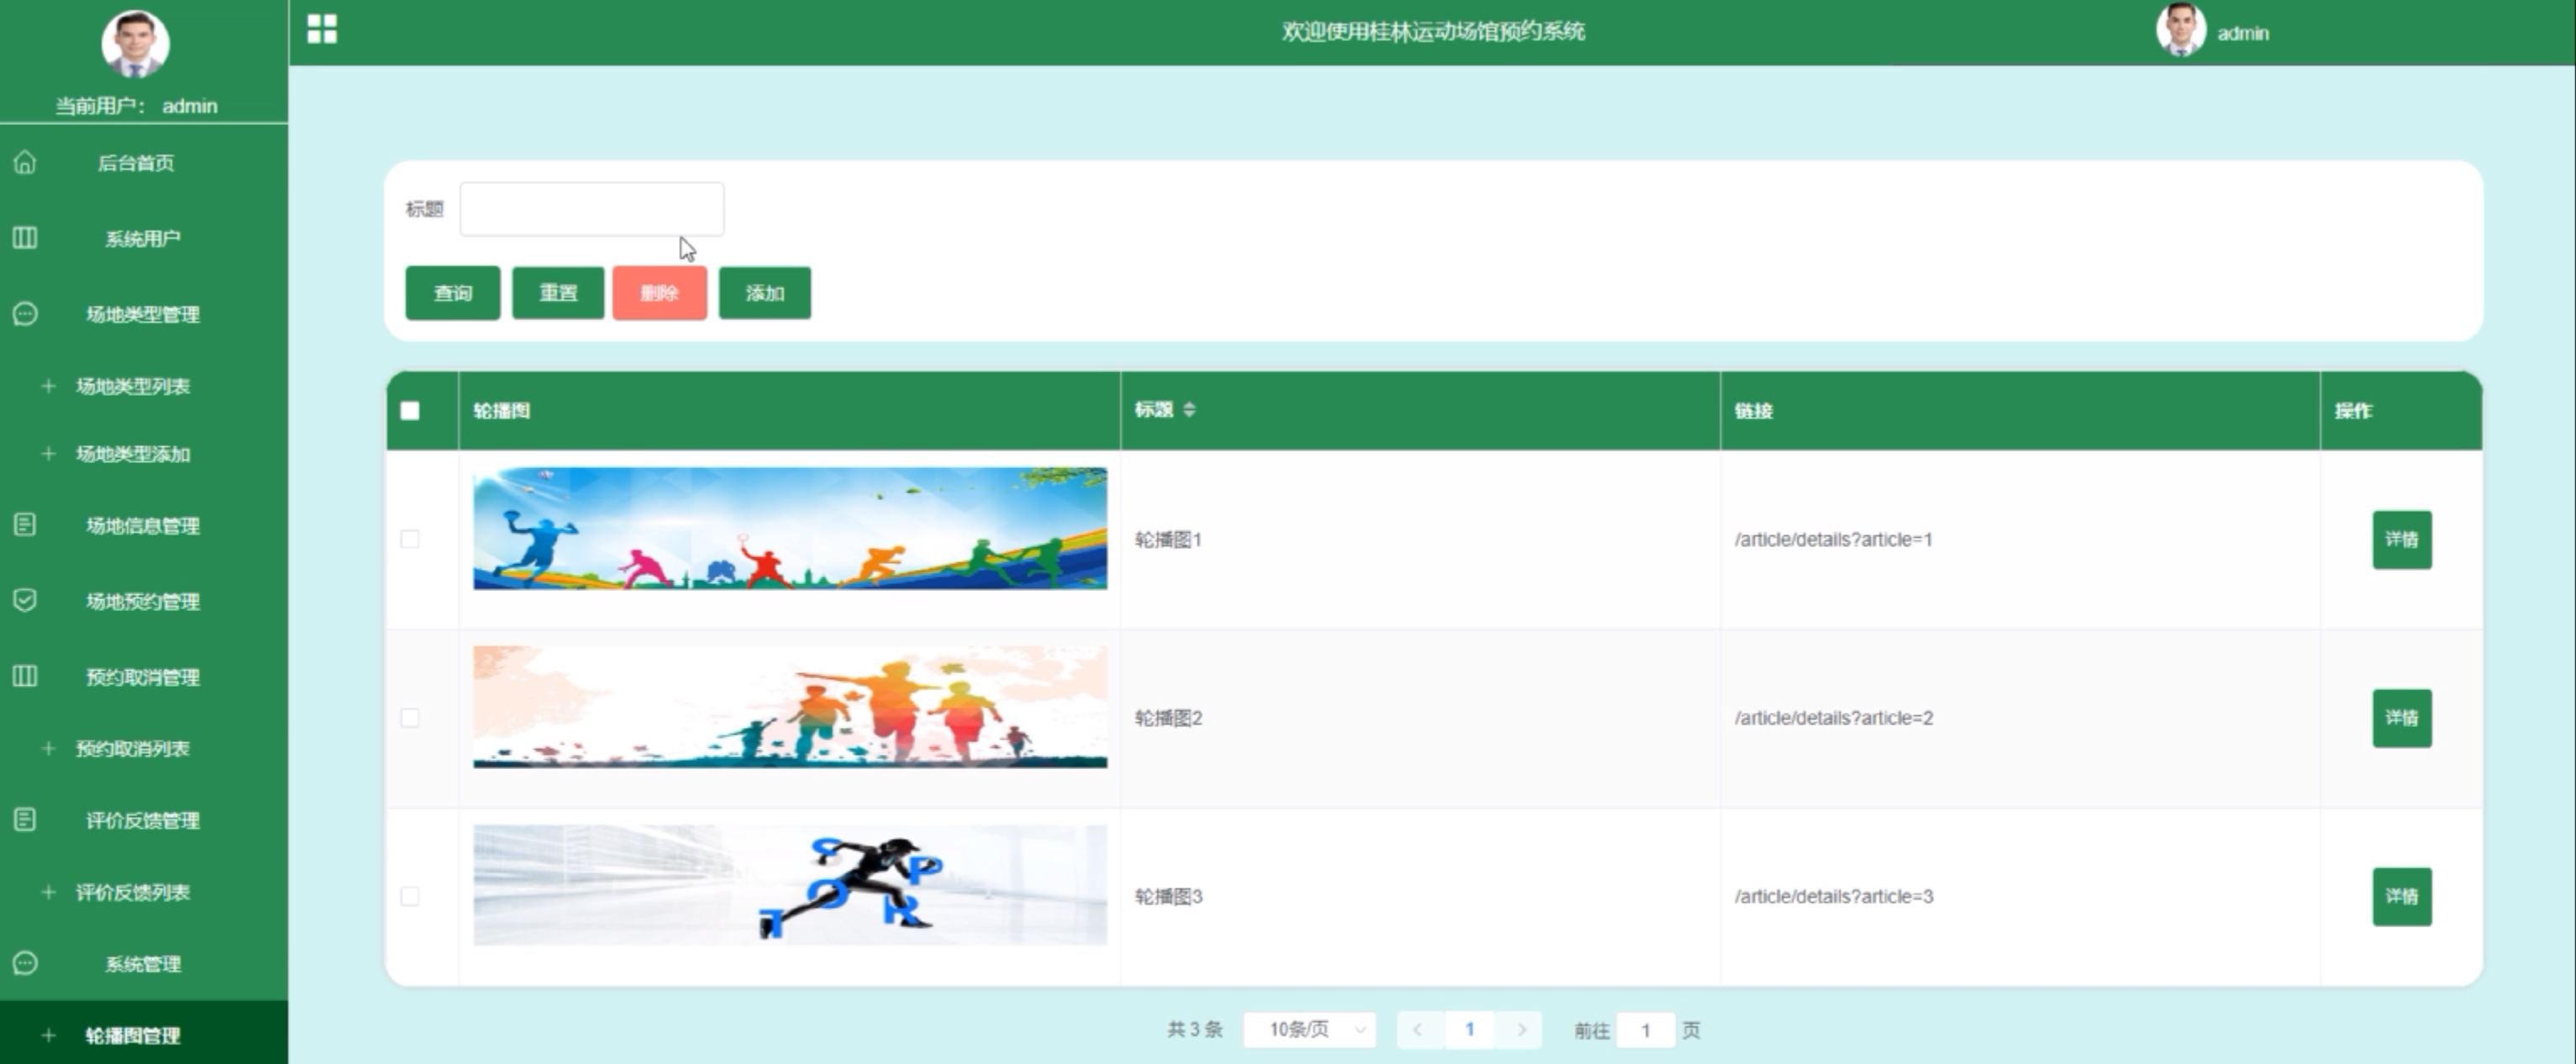Click the grid menu icon in header

point(322,30)
